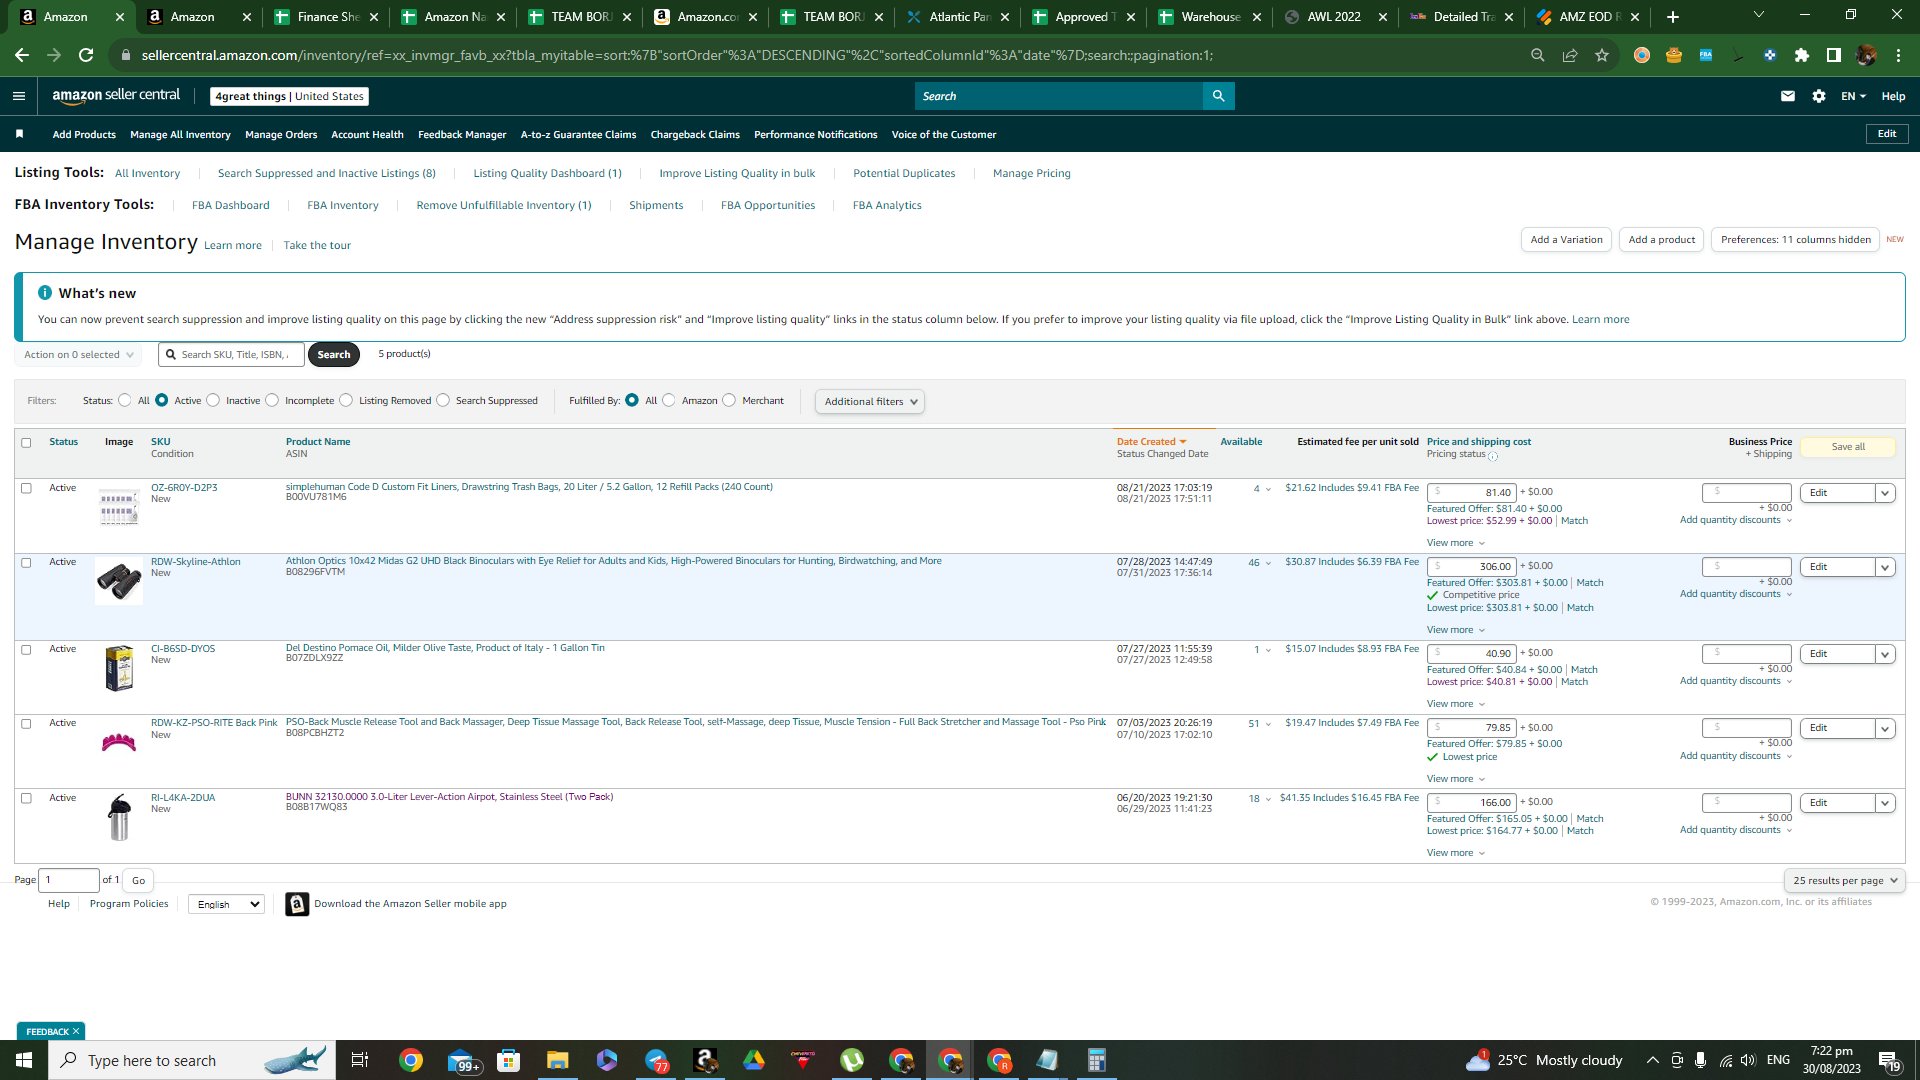Open the browser three-dot menu
The width and height of the screenshot is (1920, 1080).
[x=1898, y=55]
